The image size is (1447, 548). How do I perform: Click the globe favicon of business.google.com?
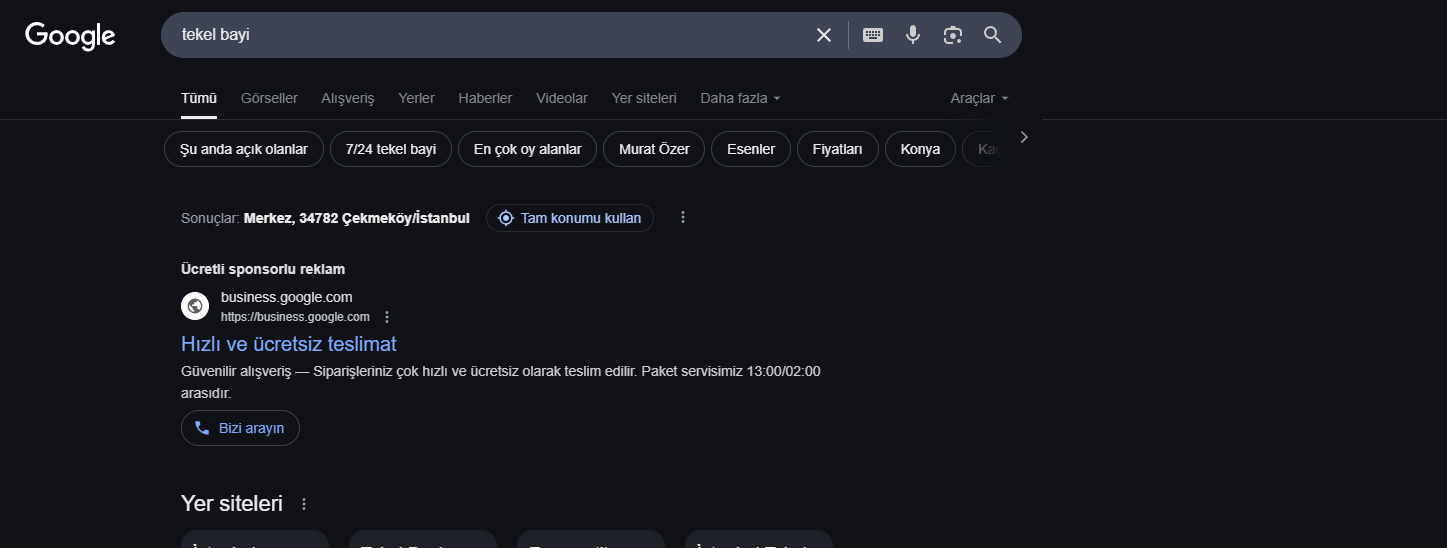195,306
